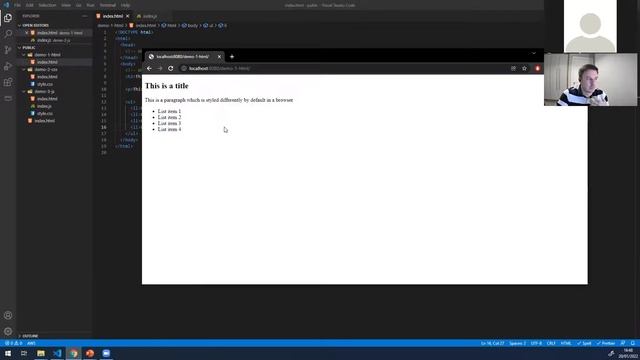
Task: Open the Accounts icon in activity bar
Action: pos(8,315)
